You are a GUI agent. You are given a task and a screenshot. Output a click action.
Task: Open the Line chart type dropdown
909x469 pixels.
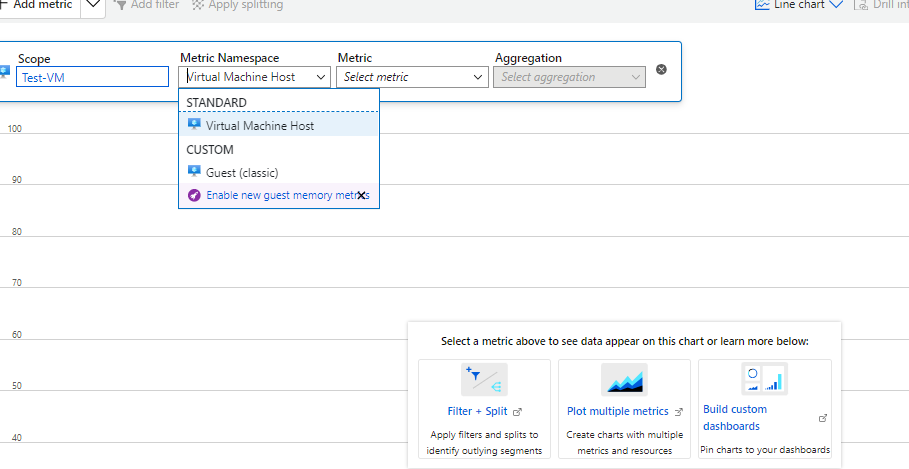[798, 5]
